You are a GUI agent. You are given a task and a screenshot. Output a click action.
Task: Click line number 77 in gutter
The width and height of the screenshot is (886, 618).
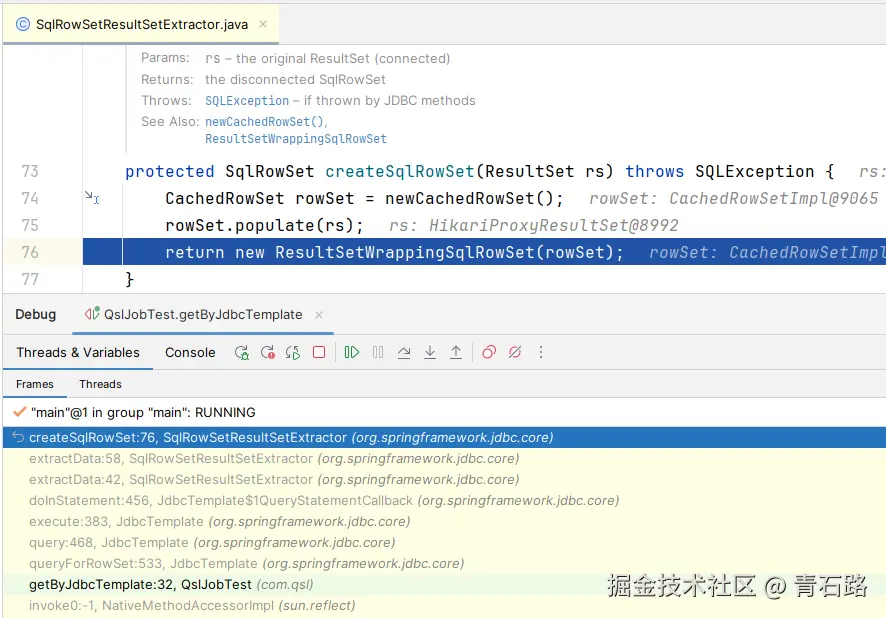pyautogui.click(x=30, y=279)
